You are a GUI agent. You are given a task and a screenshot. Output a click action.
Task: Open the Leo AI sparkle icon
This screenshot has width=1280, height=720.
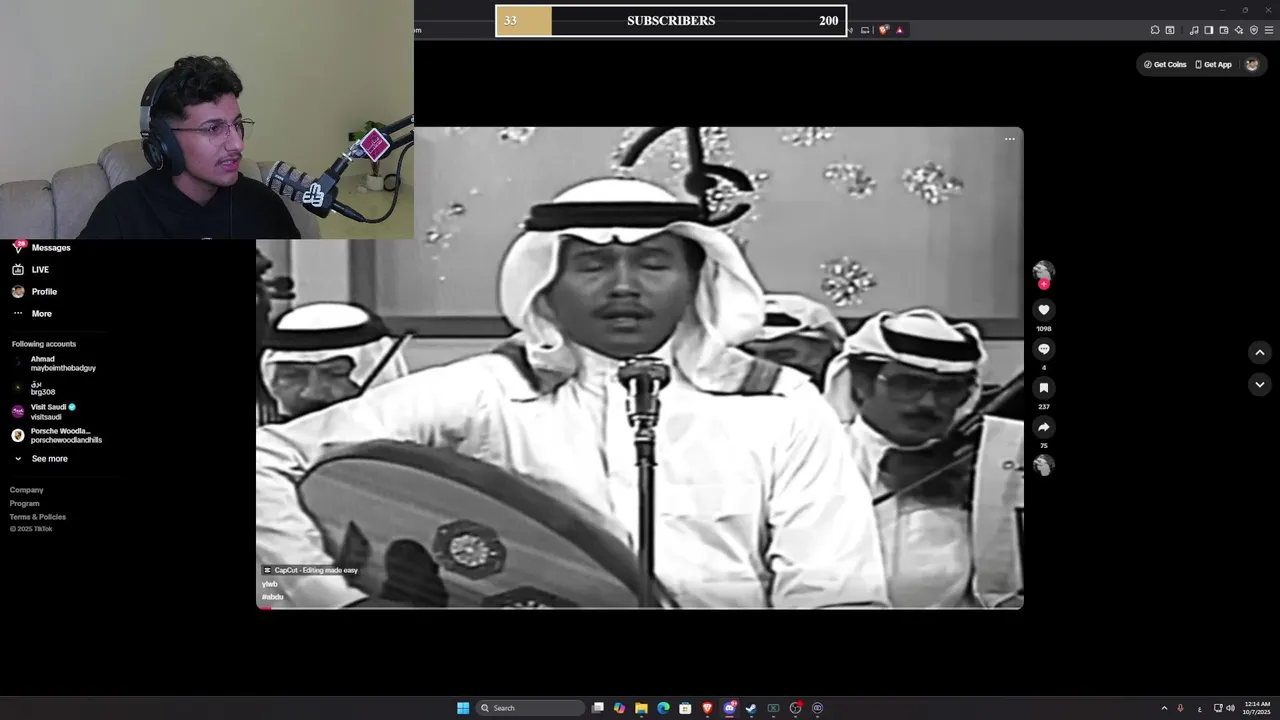1239,30
